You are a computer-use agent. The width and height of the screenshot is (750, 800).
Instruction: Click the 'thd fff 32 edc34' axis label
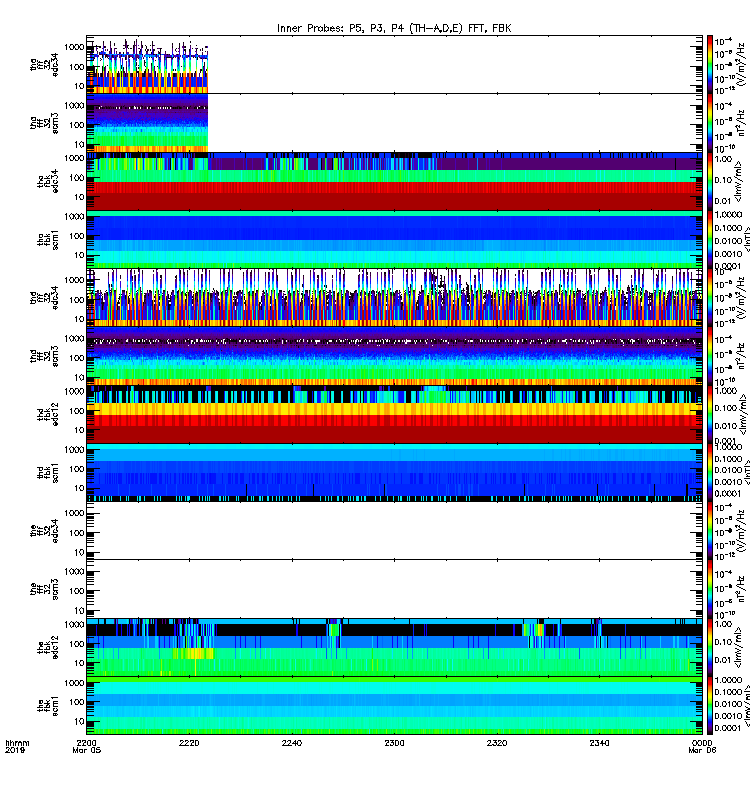[x=44, y=297]
